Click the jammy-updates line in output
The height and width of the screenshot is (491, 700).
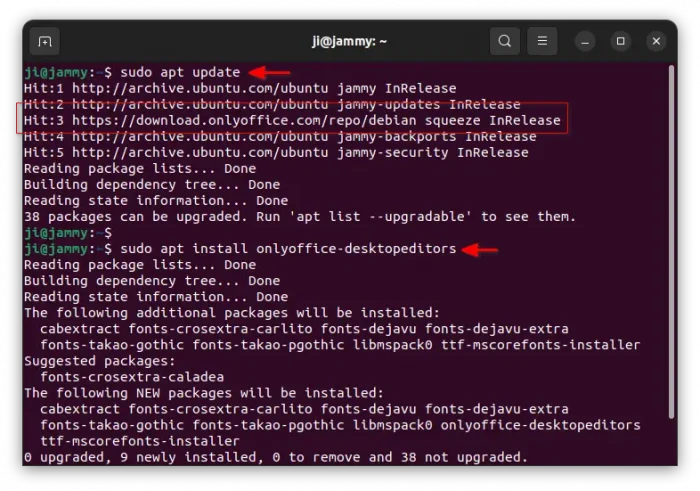[x=270, y=104]
